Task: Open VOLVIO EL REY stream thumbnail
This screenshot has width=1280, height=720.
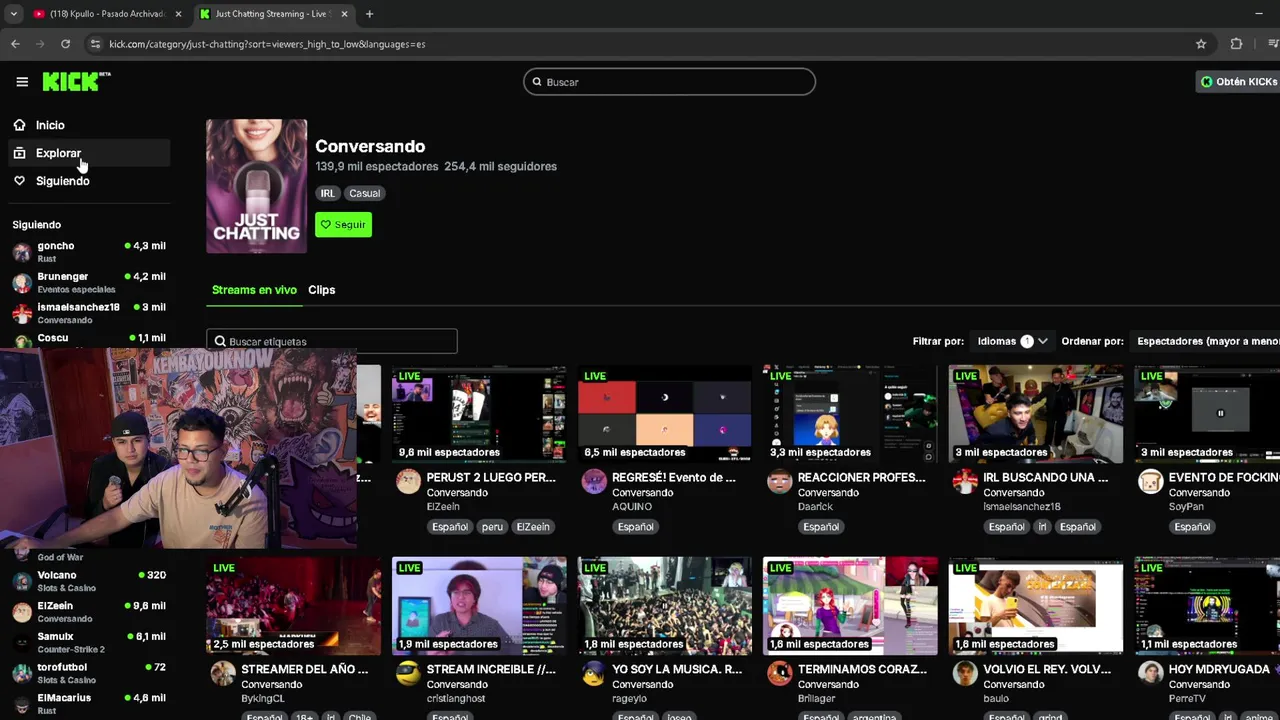Action: coord(1035,606)
